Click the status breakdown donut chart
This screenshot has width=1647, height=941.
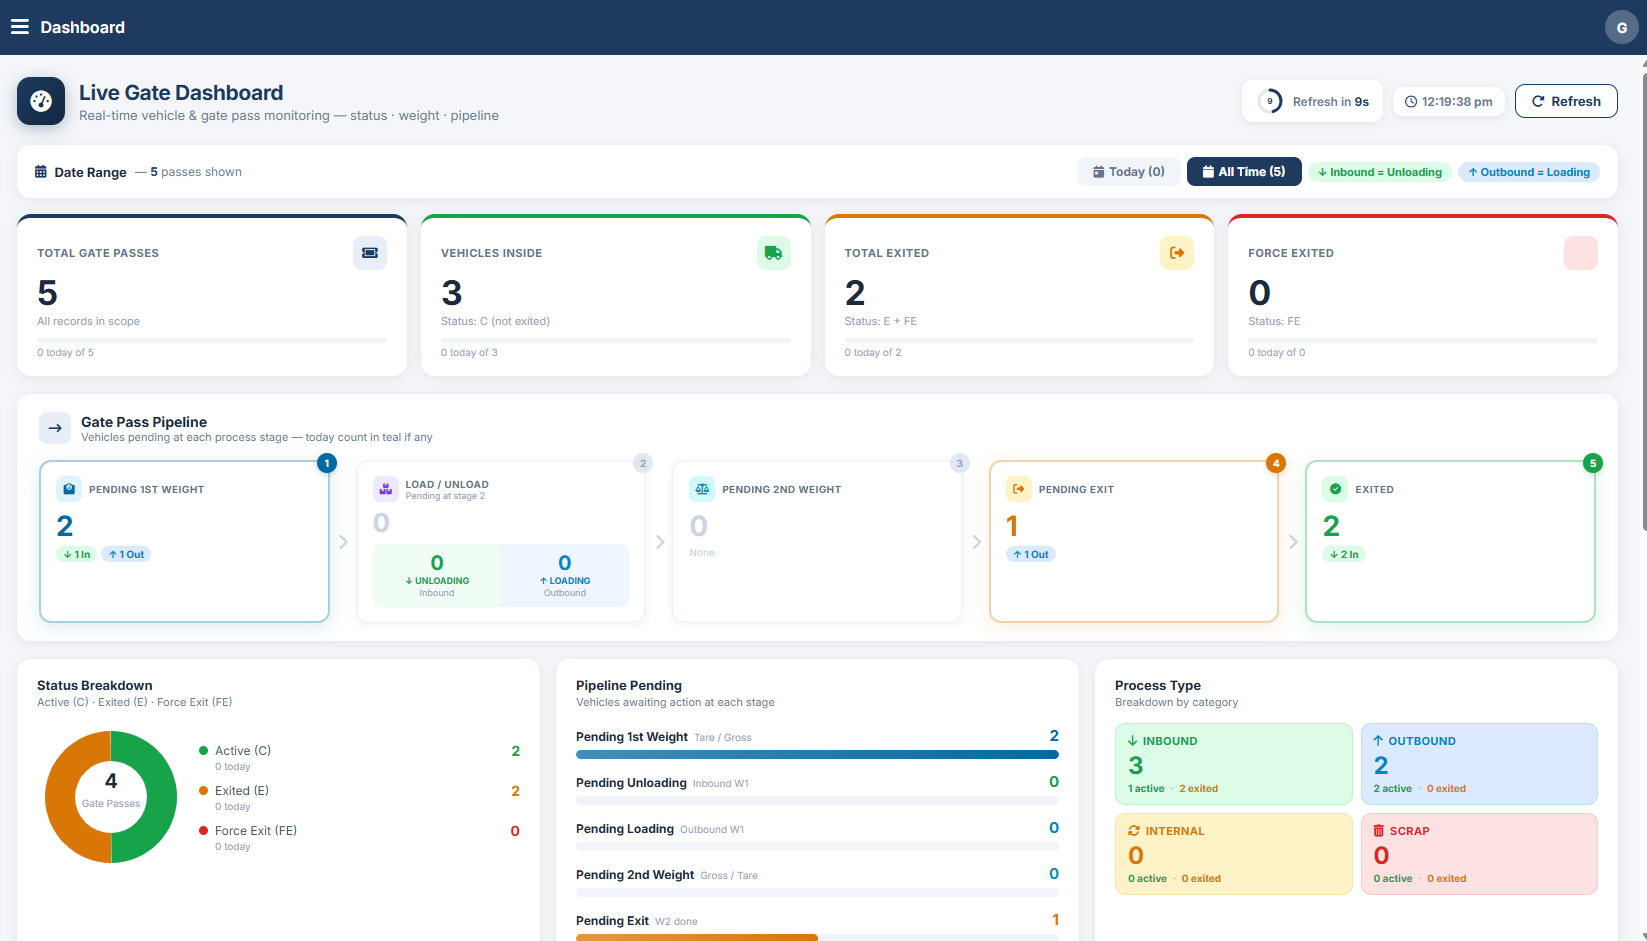[x=111, y=797]
